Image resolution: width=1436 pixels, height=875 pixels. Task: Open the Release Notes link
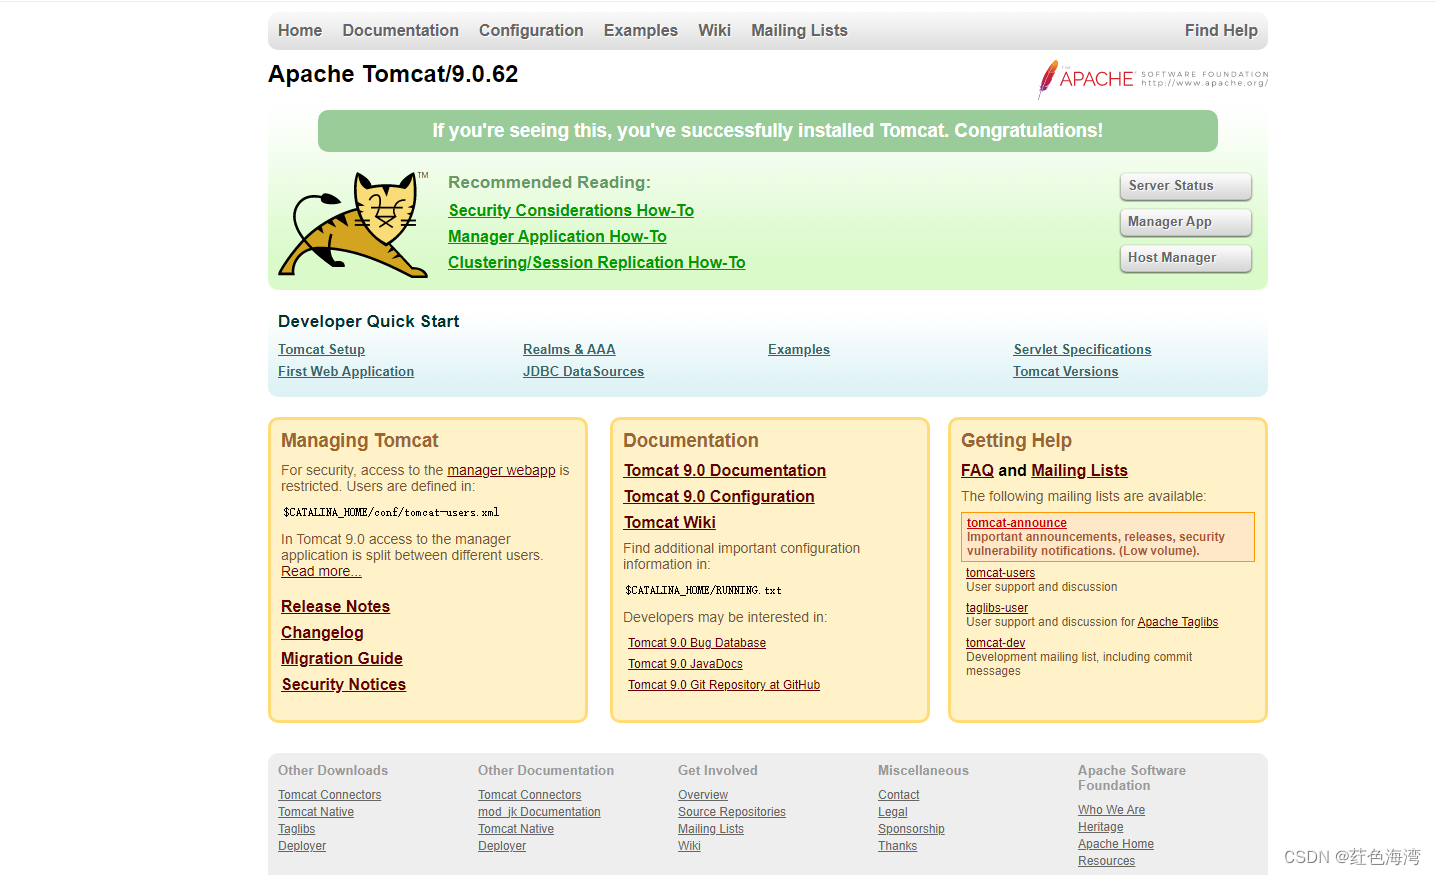point(335,606)
